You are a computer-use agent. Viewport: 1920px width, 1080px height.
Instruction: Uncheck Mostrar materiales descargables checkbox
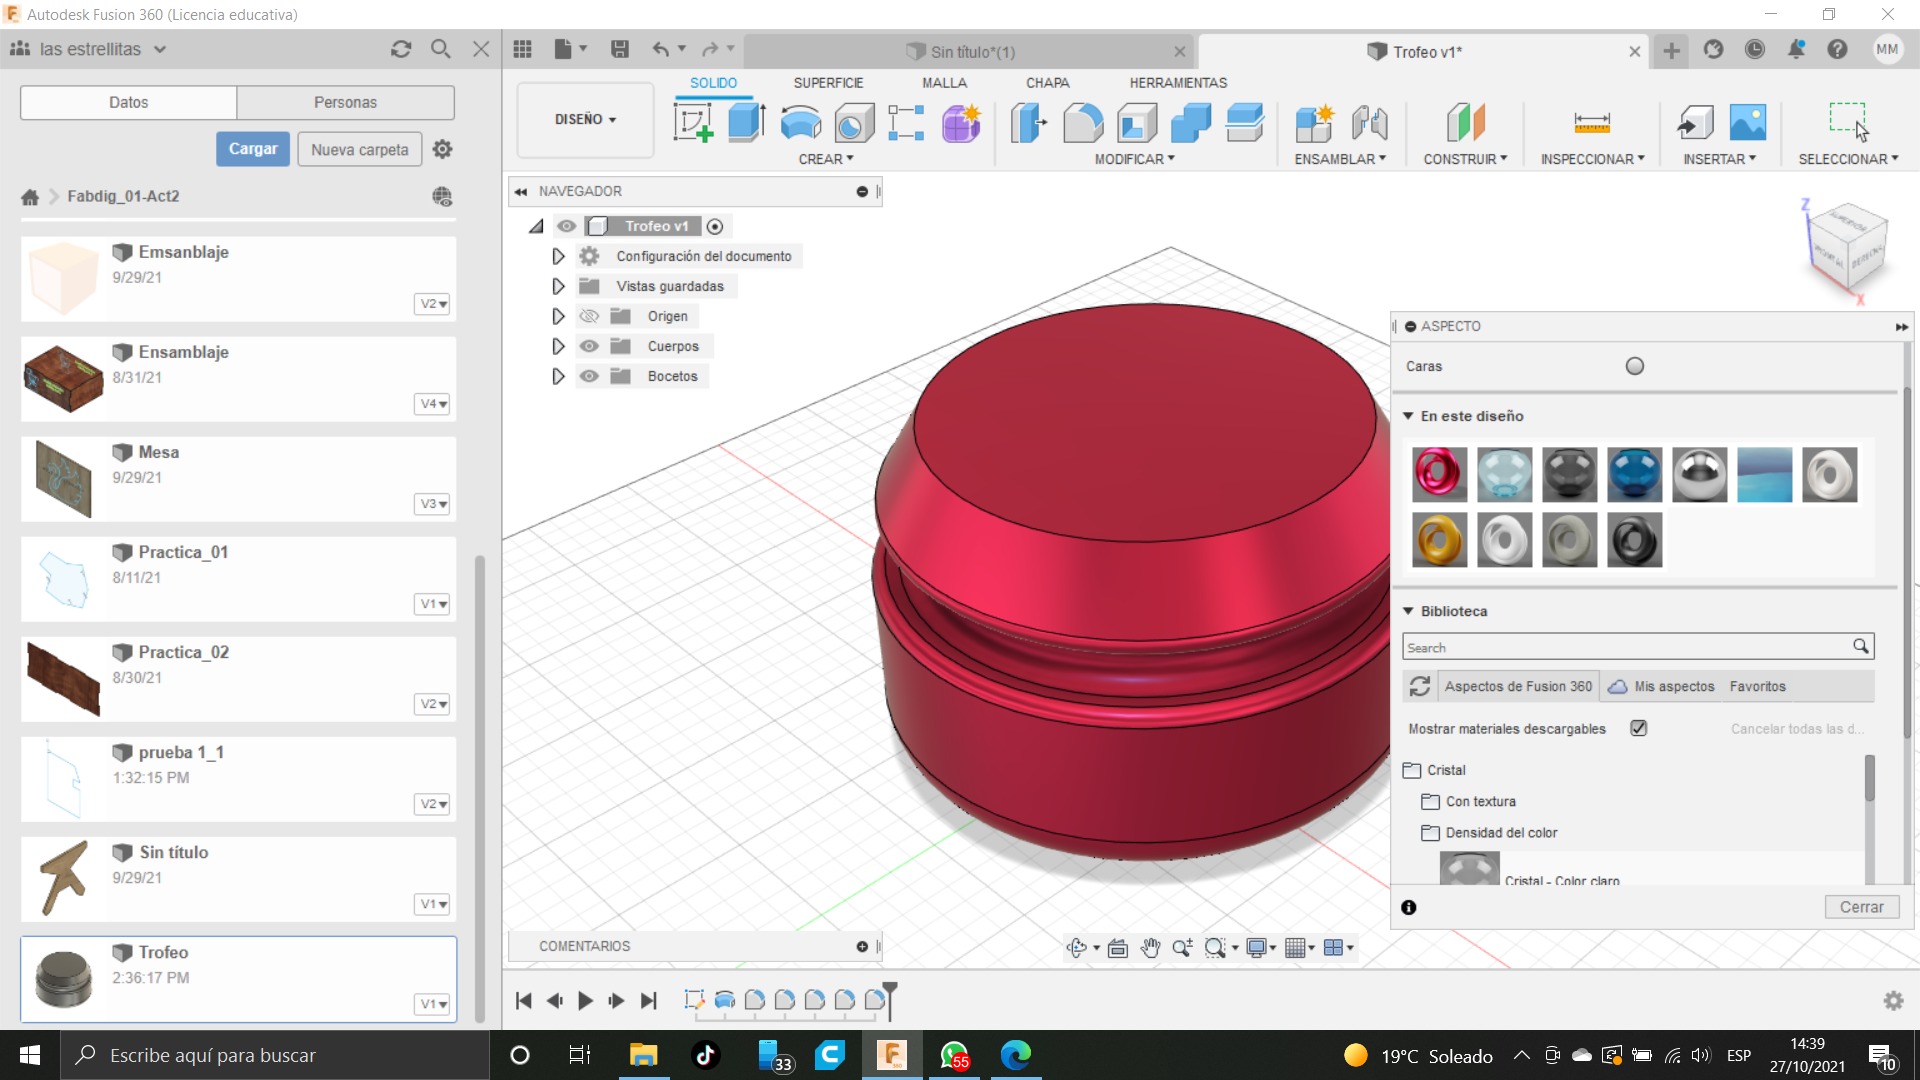tap(1638, 728)
